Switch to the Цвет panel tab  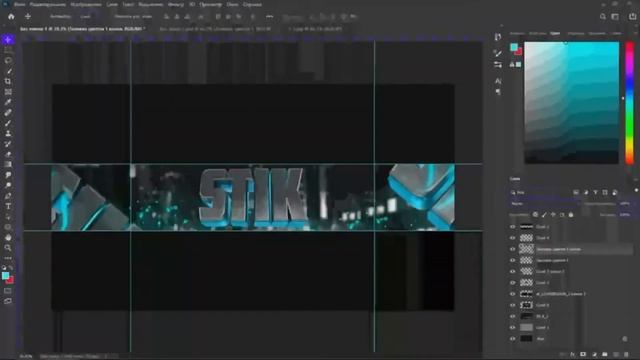point(555,33)
